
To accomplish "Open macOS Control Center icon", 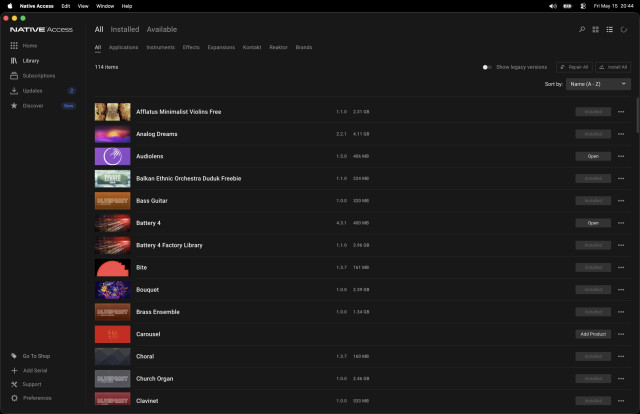I will click(583, 6).
